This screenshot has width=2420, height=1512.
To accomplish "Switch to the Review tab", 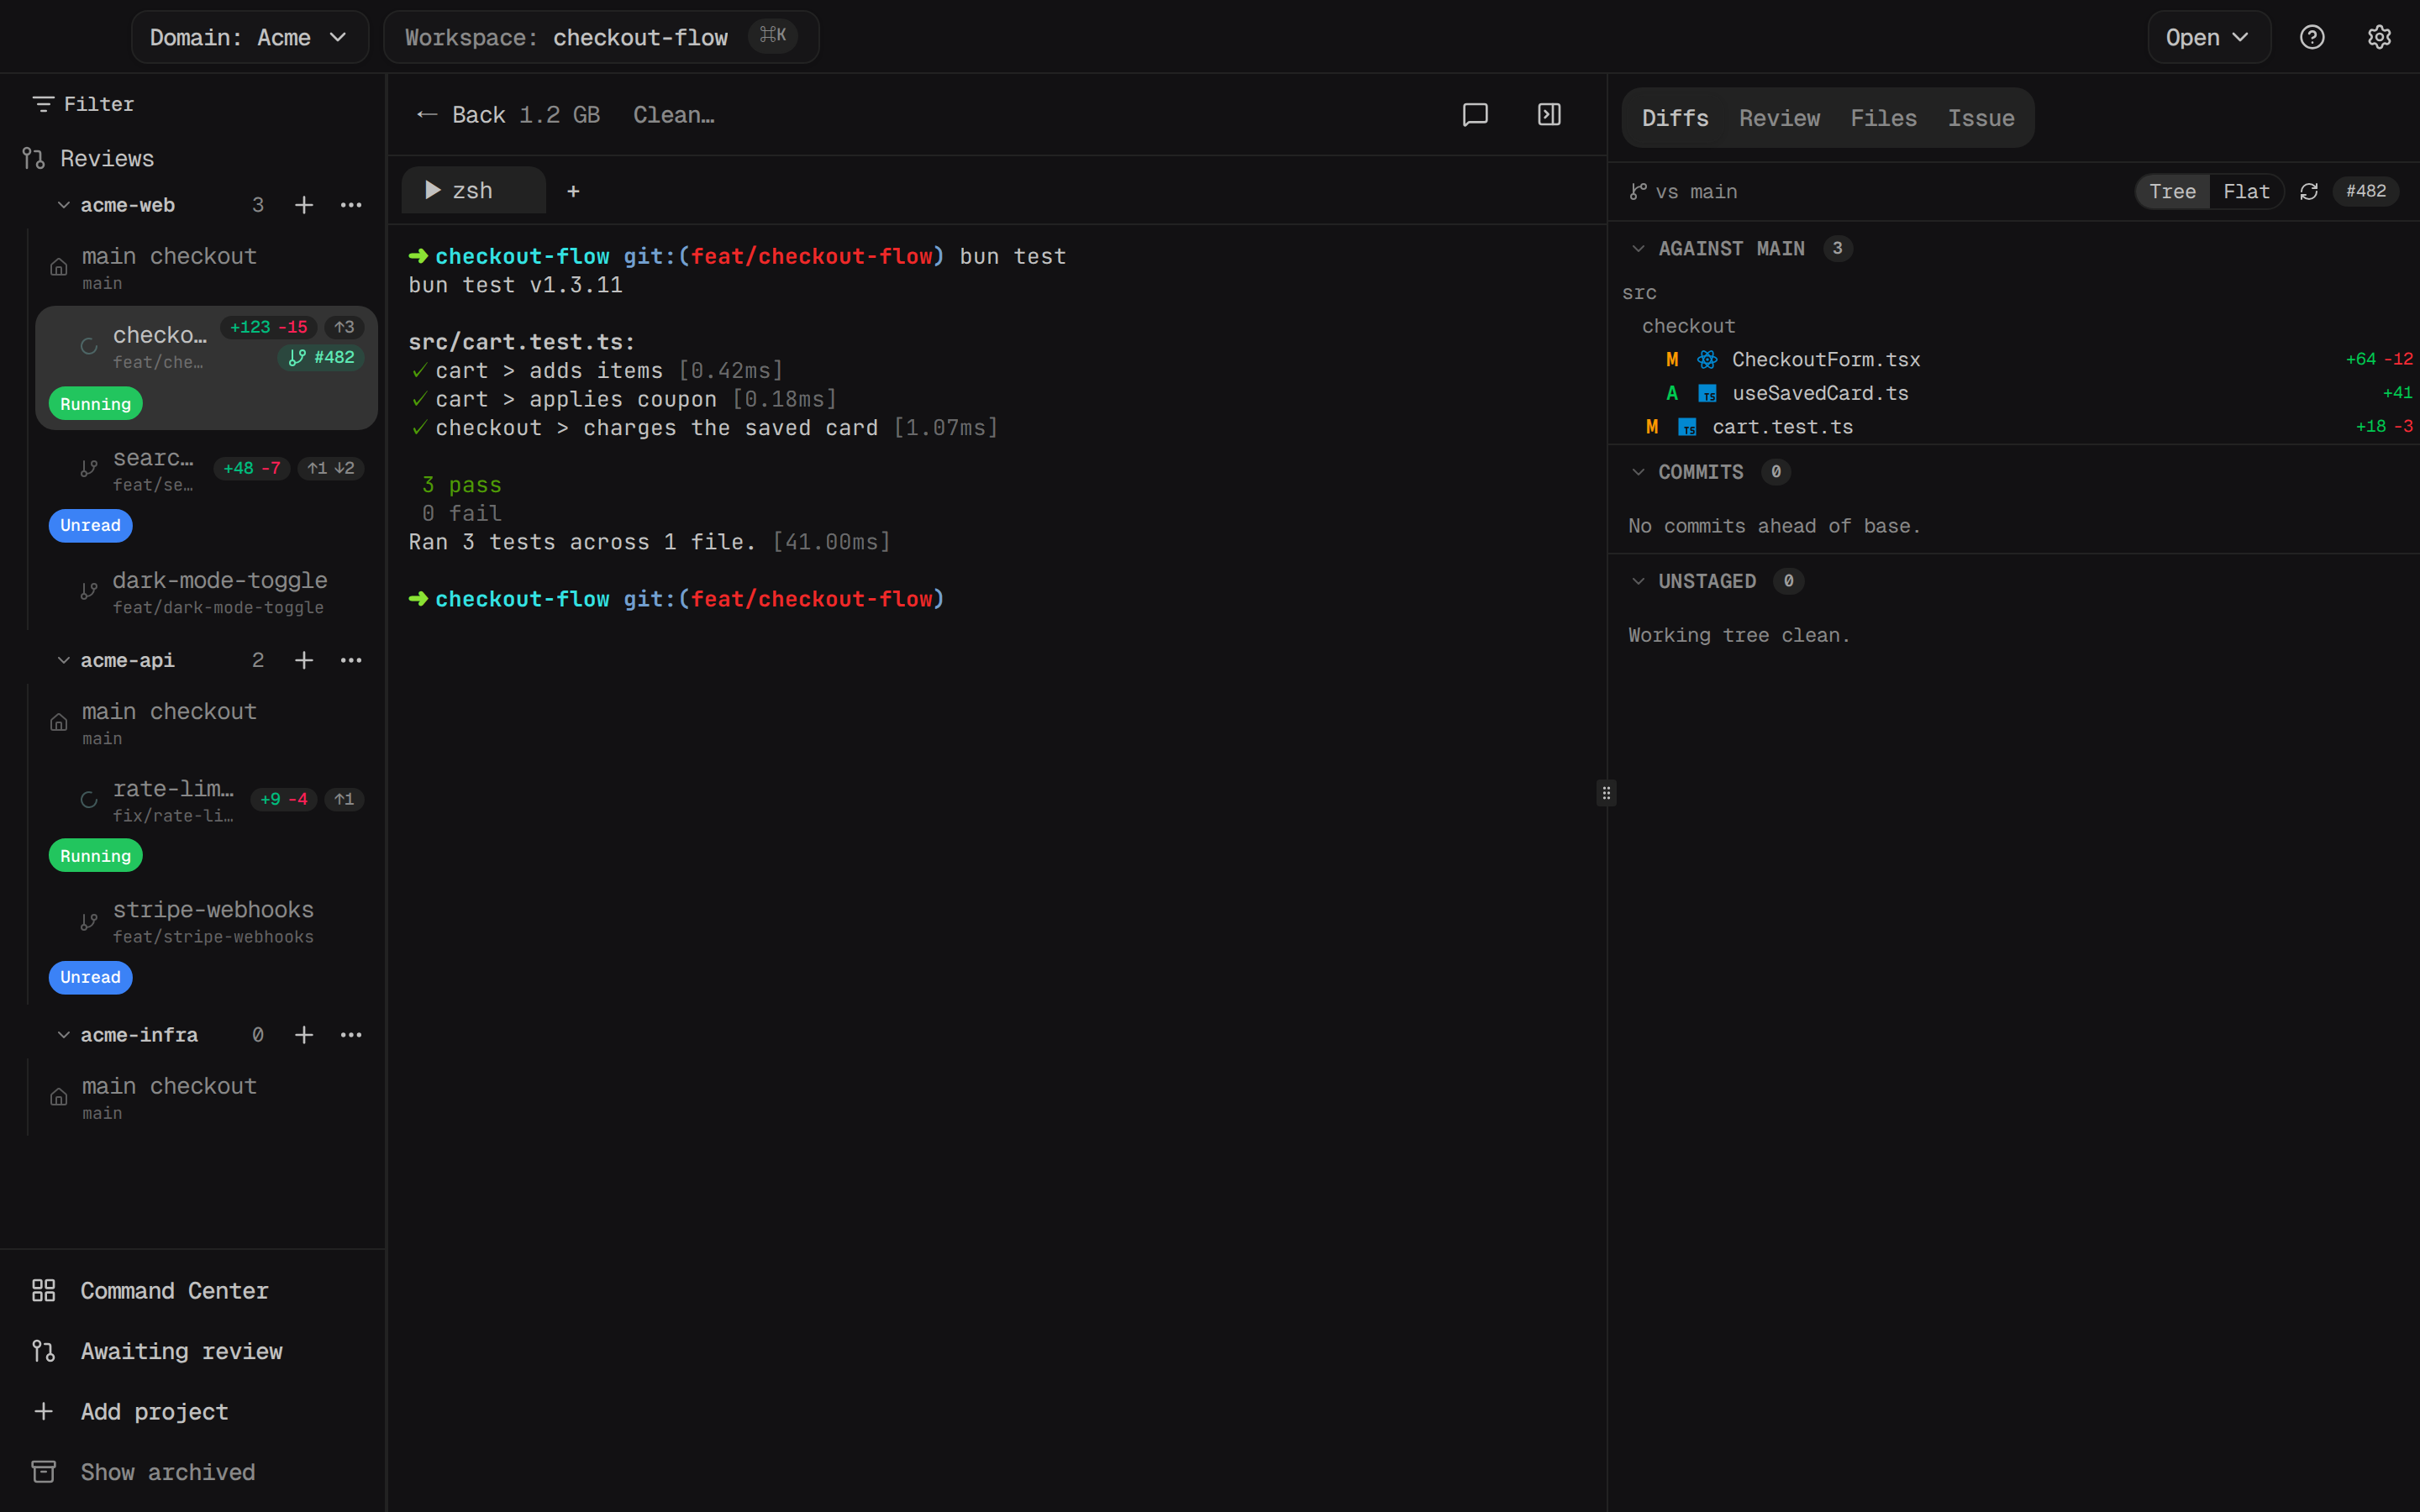I will click(x=1779, y=118).
